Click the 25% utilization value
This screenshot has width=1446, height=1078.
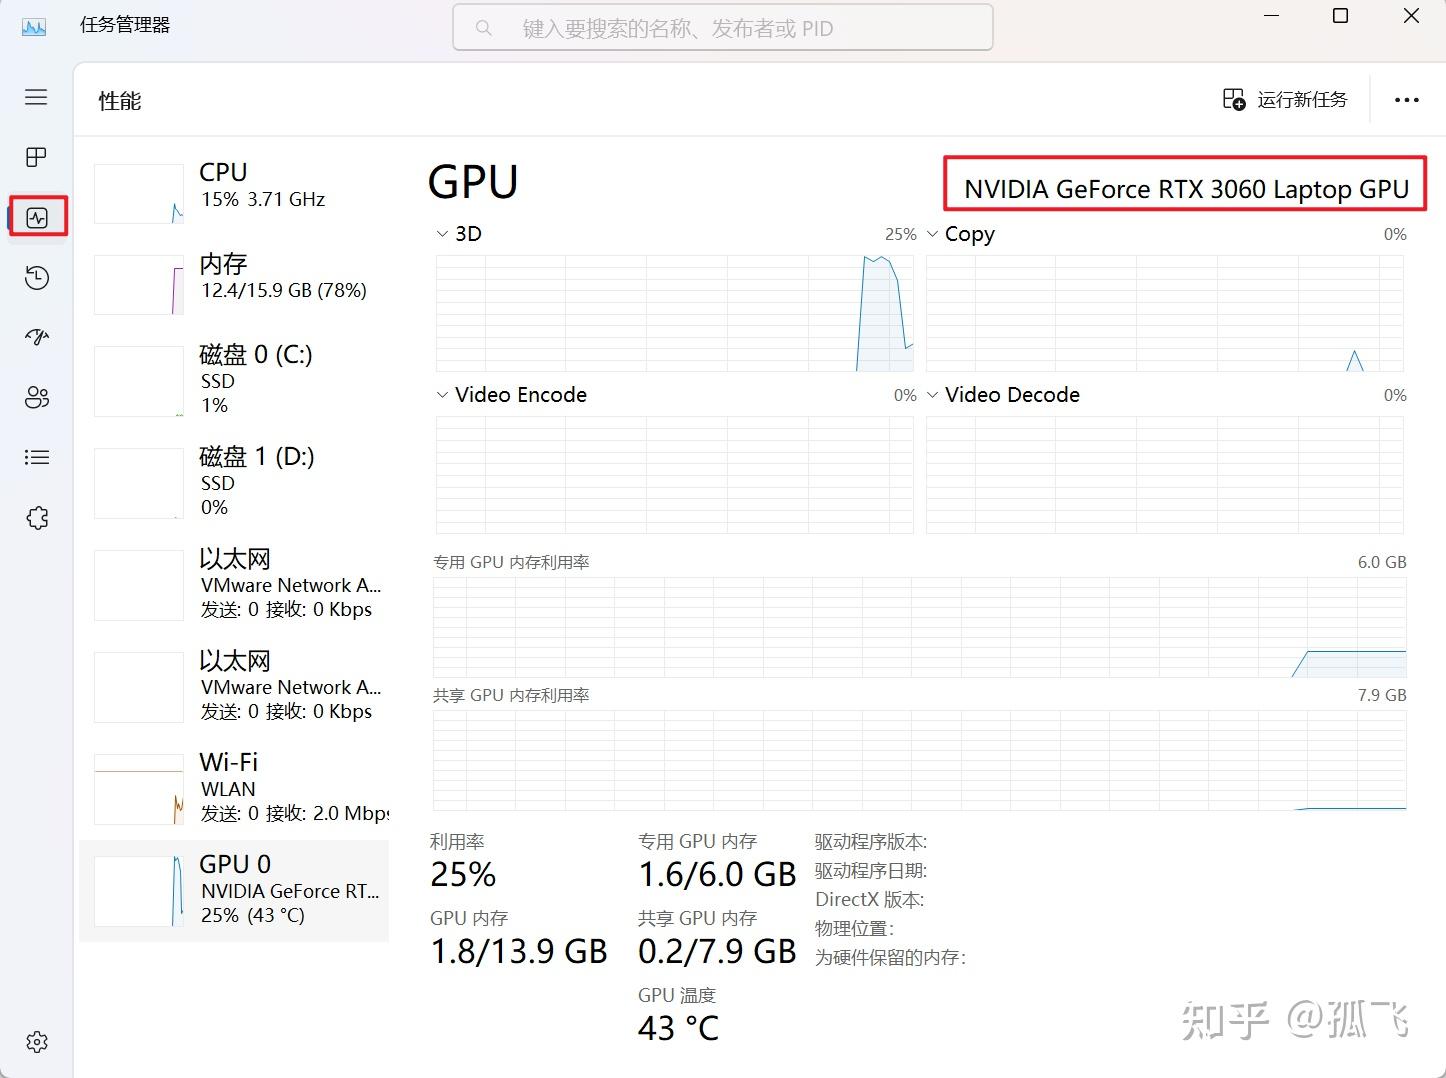[463, 875]
